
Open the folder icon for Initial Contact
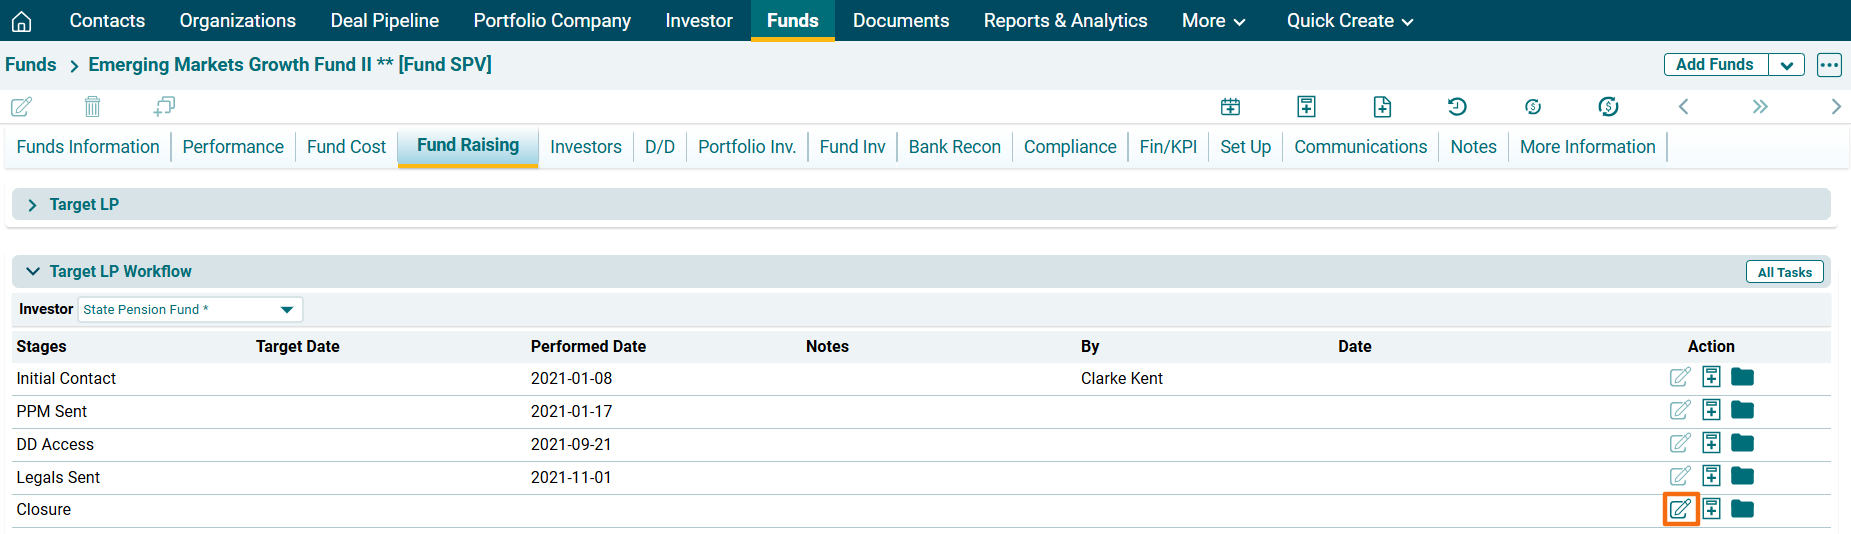point(1742,377)
